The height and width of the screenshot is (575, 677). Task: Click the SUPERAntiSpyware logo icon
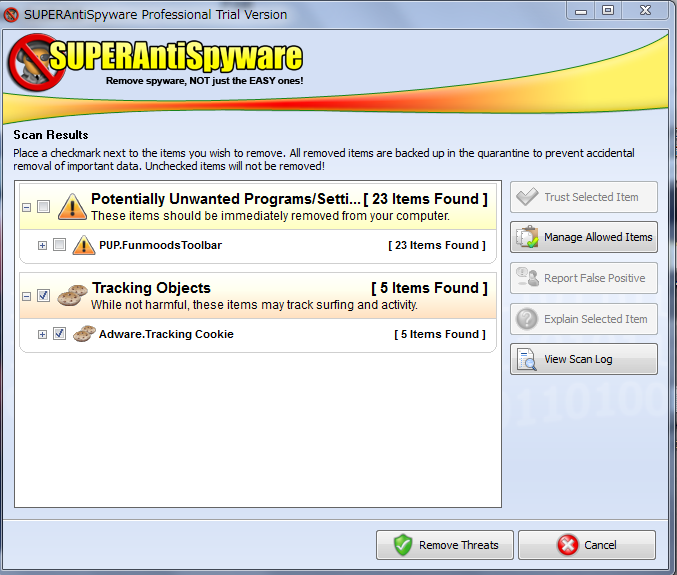[x=36, y=63]
